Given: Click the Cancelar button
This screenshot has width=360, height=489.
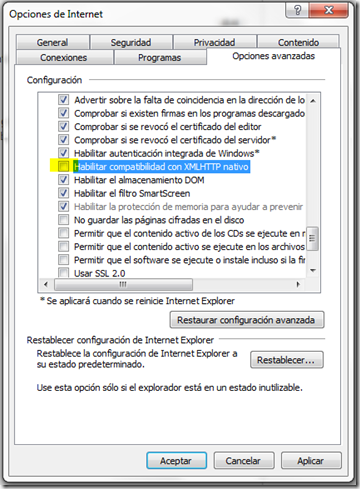Looking at the screenshot, I should click(x=243, y=461).
